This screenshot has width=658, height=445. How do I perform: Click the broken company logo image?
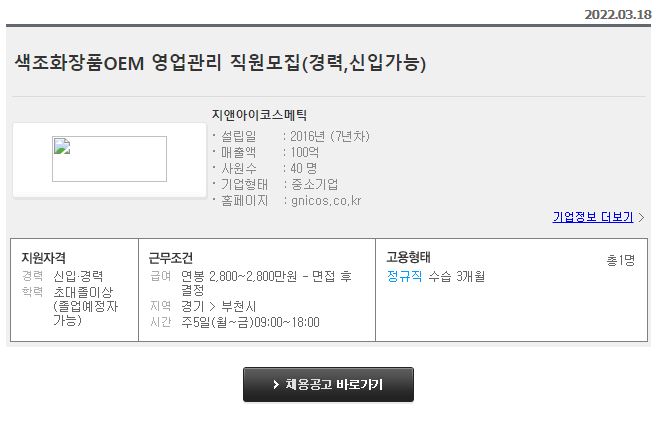(x=109, y=159)
